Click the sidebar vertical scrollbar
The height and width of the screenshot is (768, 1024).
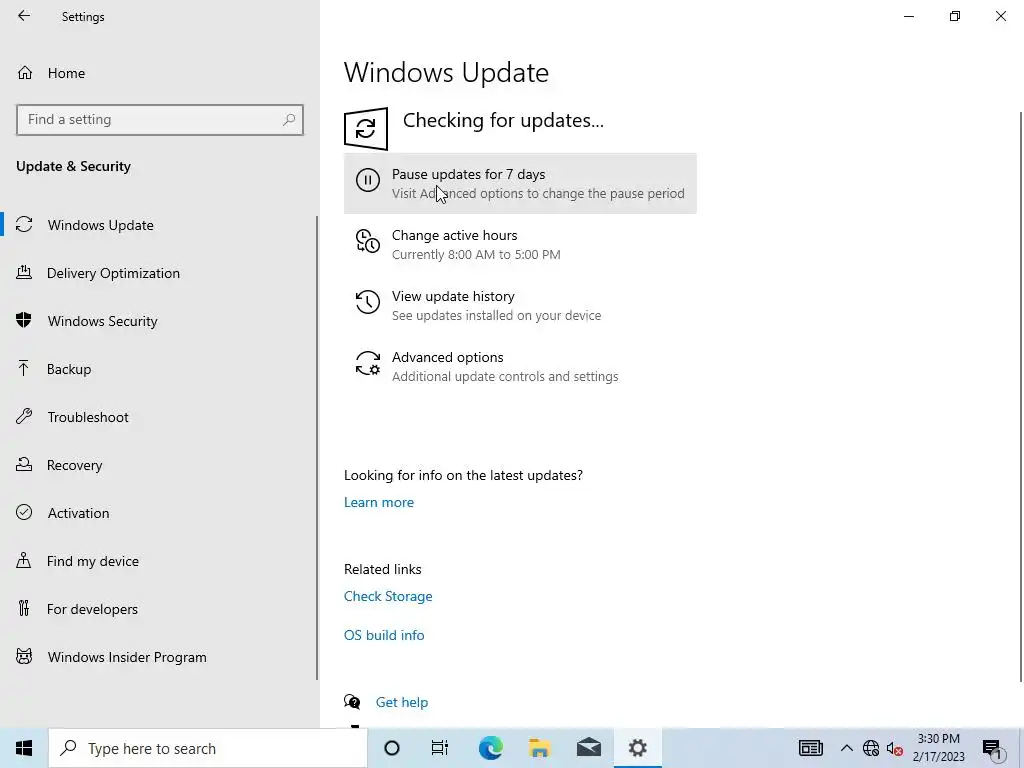pyautogui.click(x=317, y=448)
